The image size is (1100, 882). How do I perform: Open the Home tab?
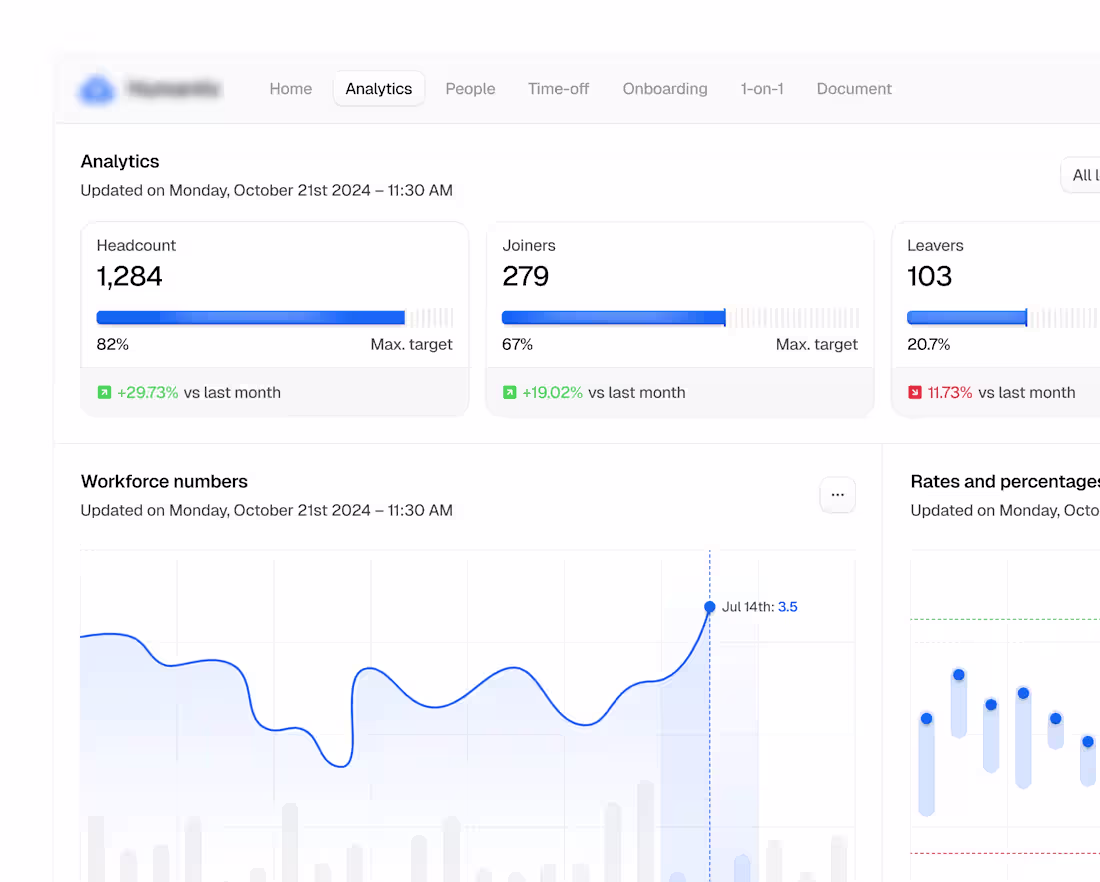(290, 89)
